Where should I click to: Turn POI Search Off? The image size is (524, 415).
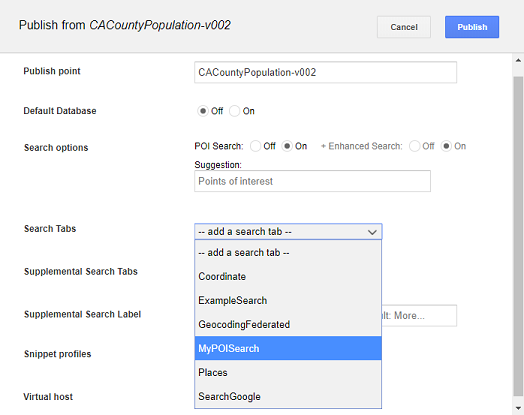click(x=255, y=146)
